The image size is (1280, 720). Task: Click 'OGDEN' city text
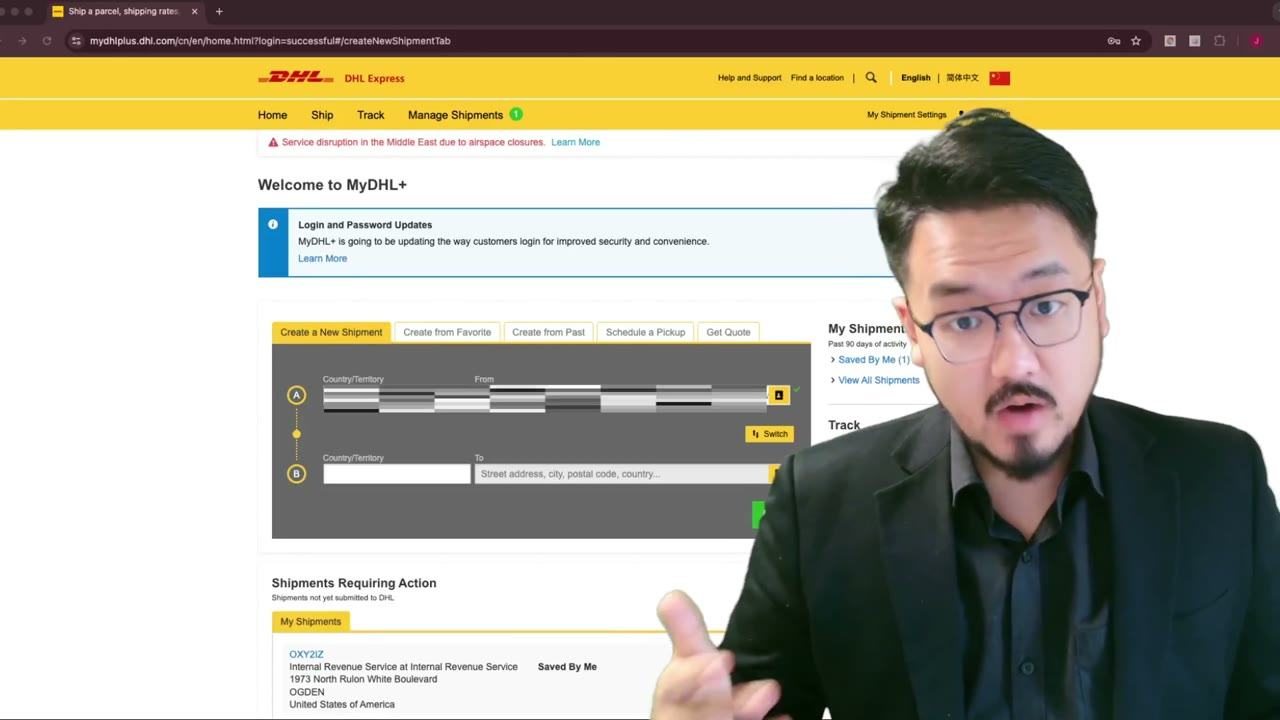(307, 692)
